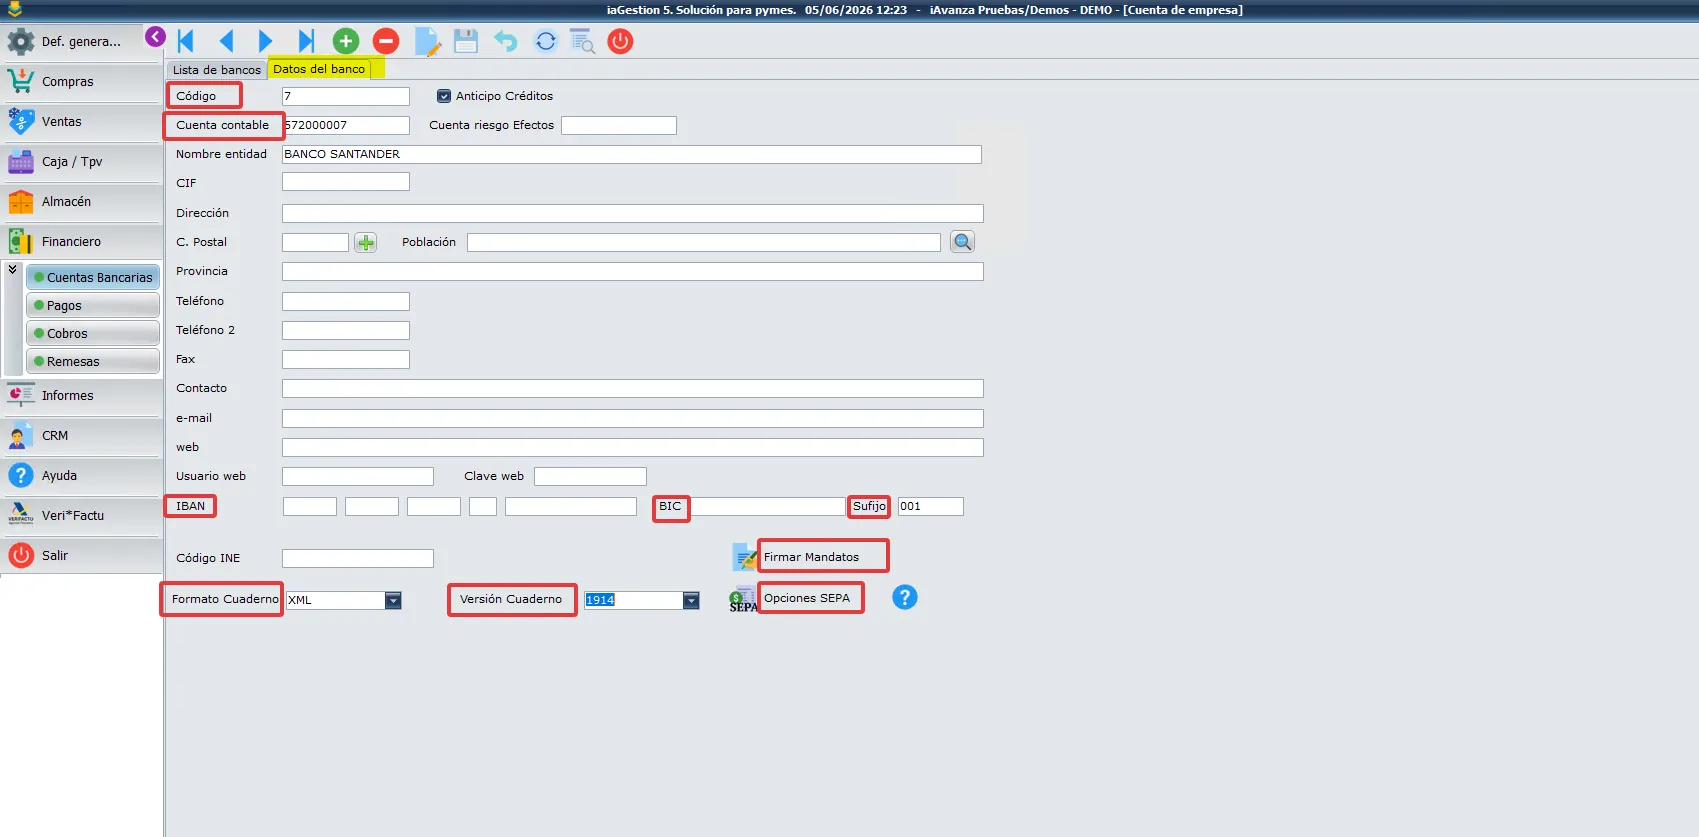This screenshot has width=1699, height=837.
Task: Toggle Anticipo Créditos checkbox
Action: click(x=444, y=96)
